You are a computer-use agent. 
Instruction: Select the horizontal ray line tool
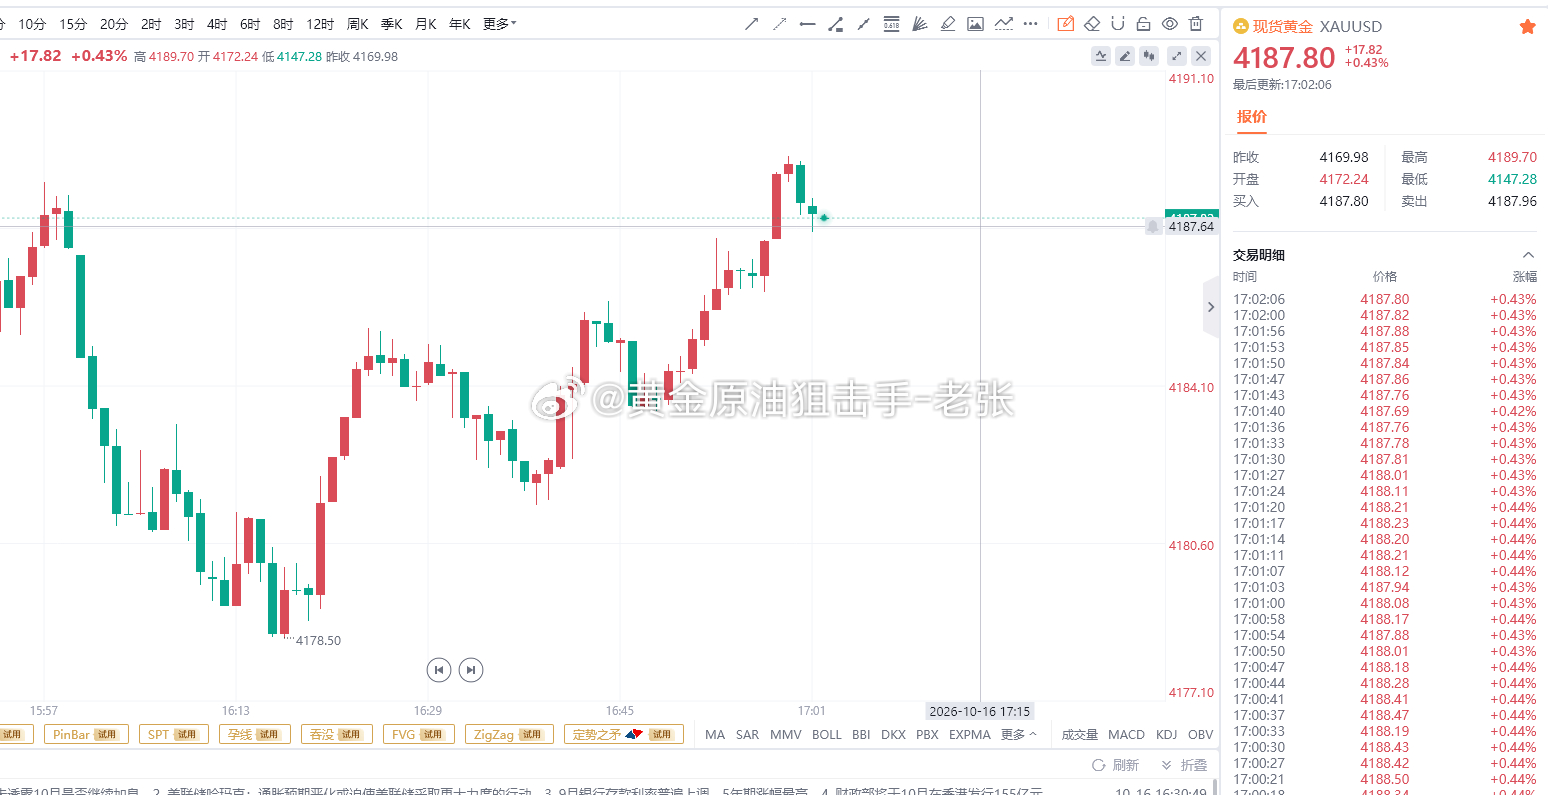[807, 24]
